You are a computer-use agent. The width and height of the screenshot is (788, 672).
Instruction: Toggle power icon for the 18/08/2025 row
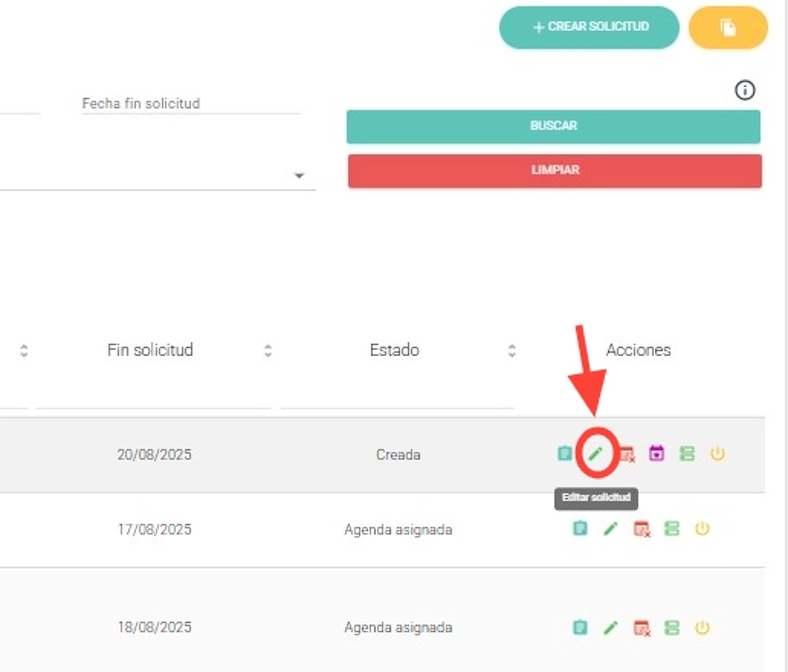point(702,628)
